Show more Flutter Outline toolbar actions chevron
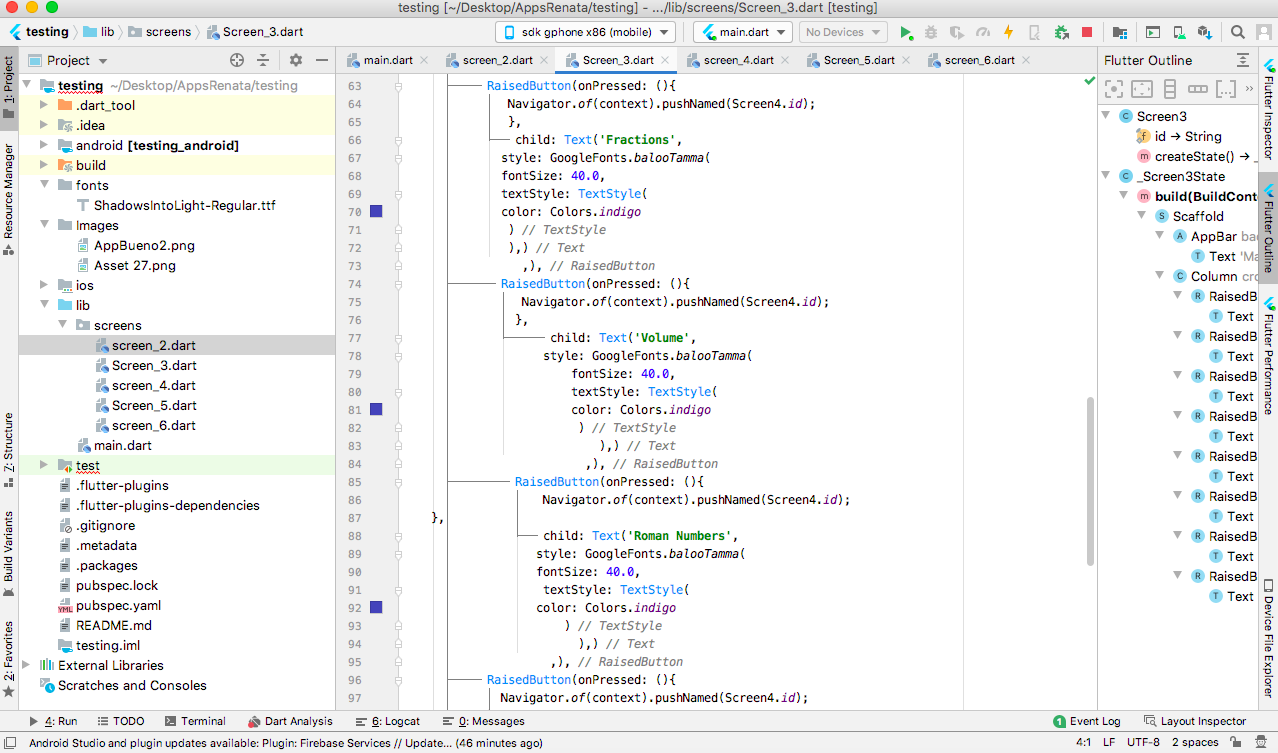The height and width of the screenshot is (753, 1278). point(1249,89)
